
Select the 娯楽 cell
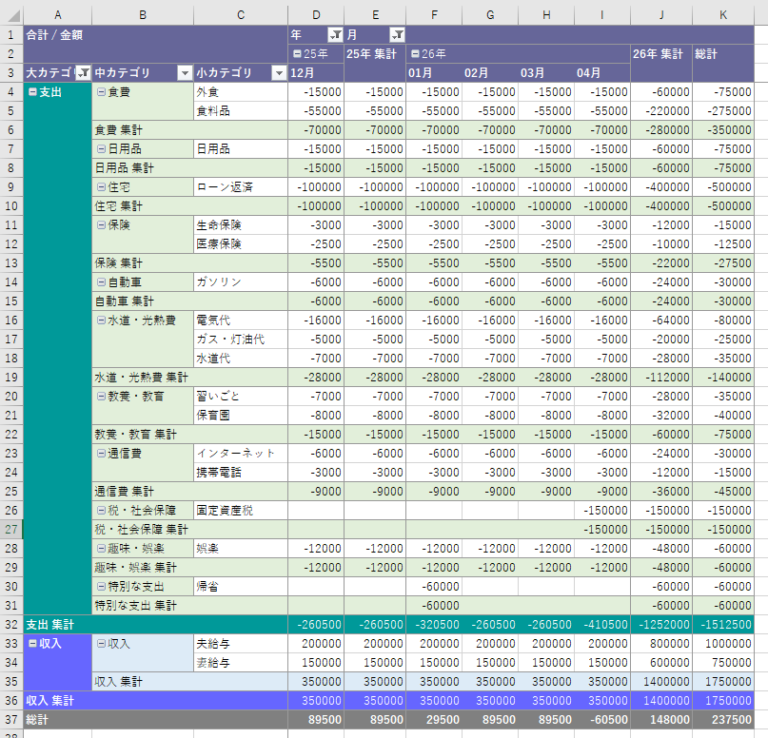240,548
